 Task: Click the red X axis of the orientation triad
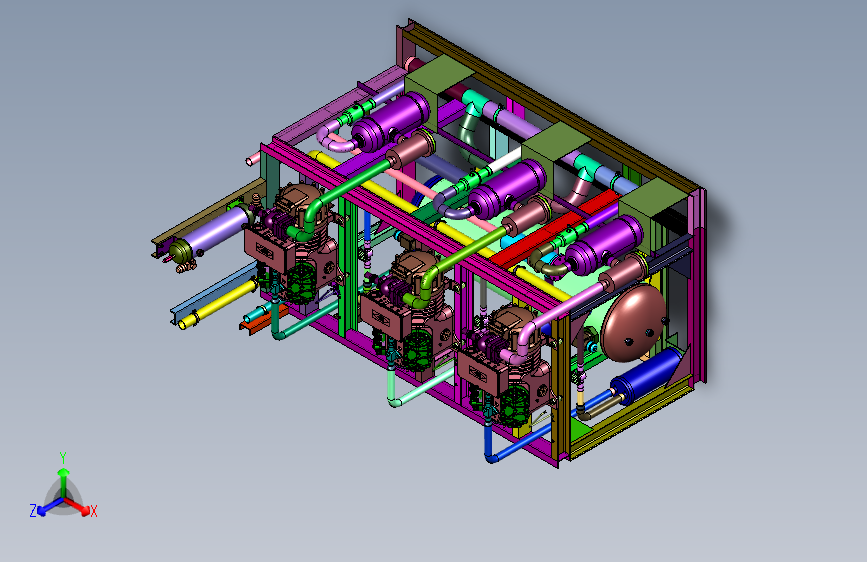pyautogui.click(x=78, y=506)
